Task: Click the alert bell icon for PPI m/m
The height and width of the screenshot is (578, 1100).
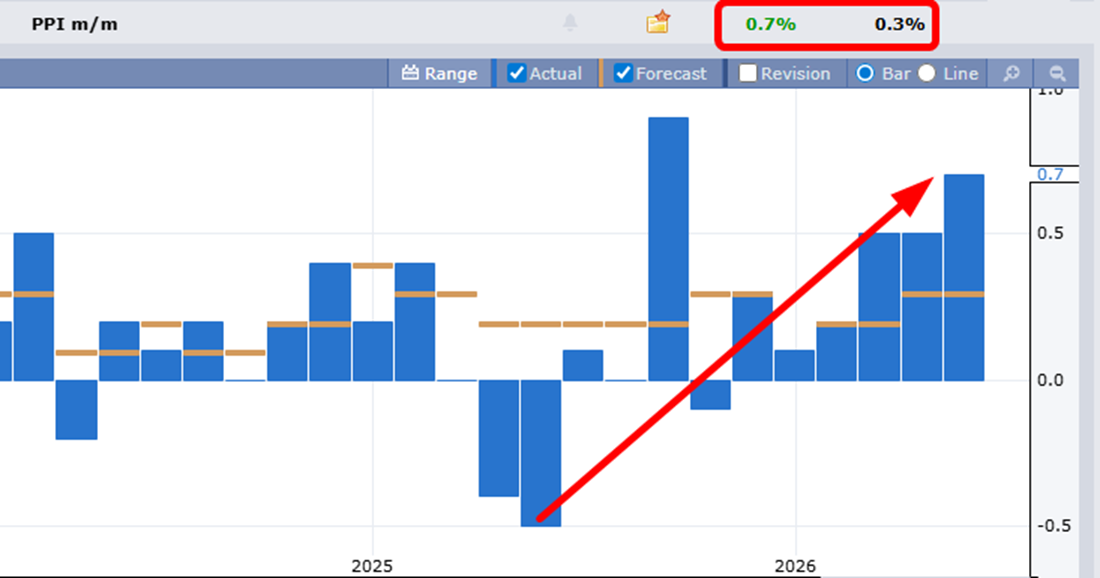Action: coord(570,23)
